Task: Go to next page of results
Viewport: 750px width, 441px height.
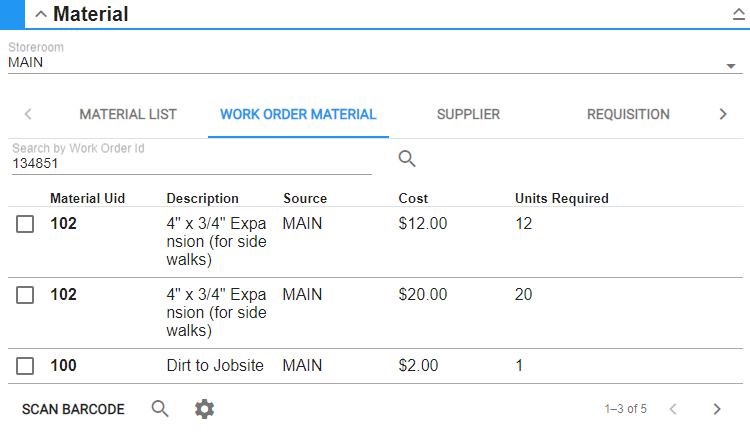Action: click(716, 408)
